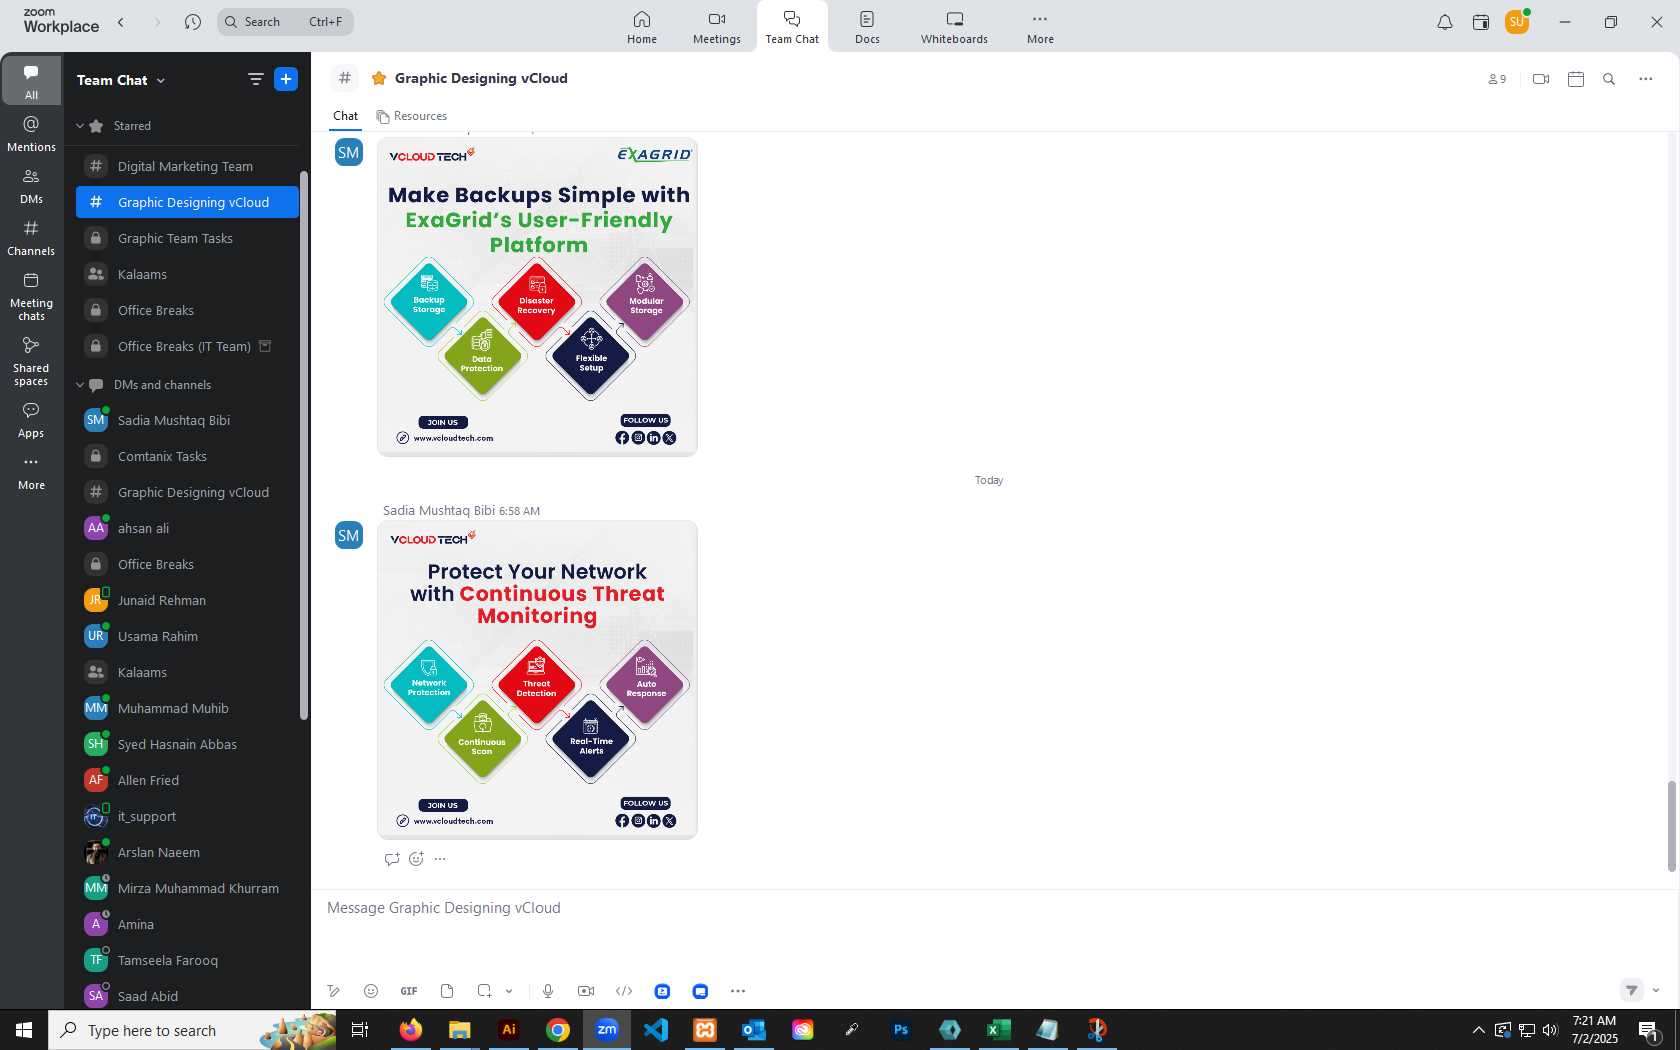Select the All chats icon
This screenshot has height=1050, width=1680.
pos(31,81)
